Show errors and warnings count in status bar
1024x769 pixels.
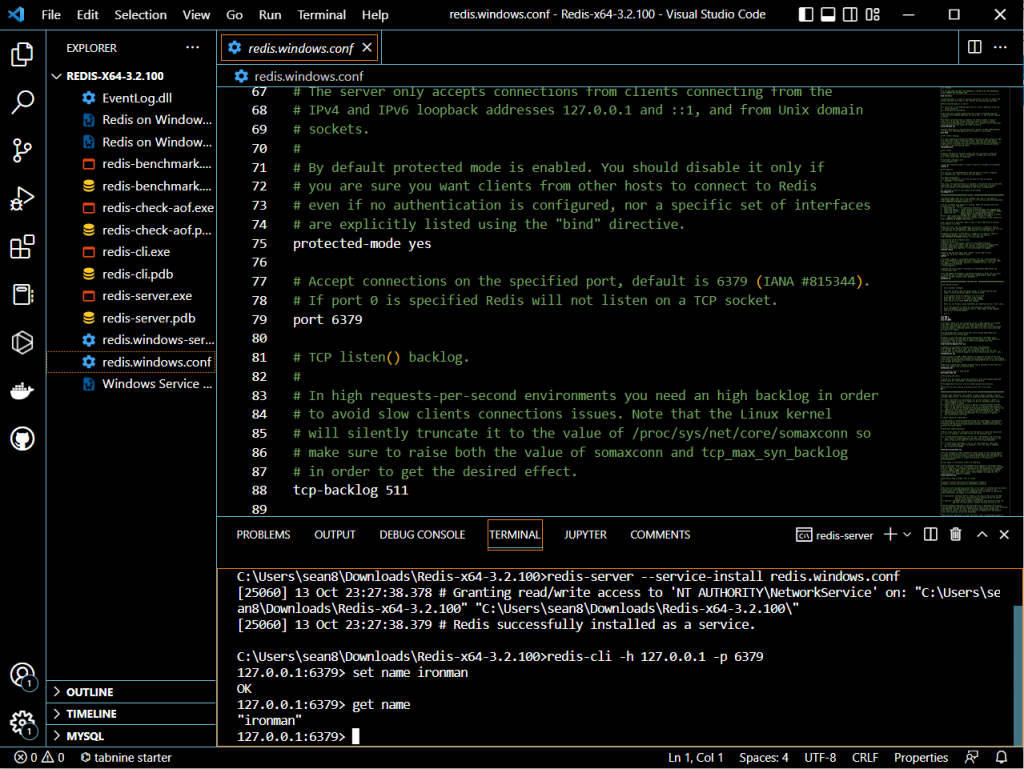point(39,757)
